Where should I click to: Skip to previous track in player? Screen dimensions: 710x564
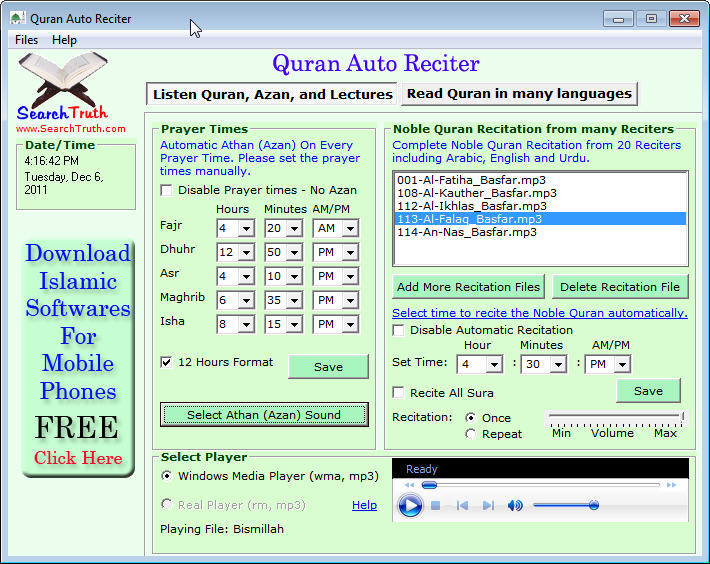[462, 505]
